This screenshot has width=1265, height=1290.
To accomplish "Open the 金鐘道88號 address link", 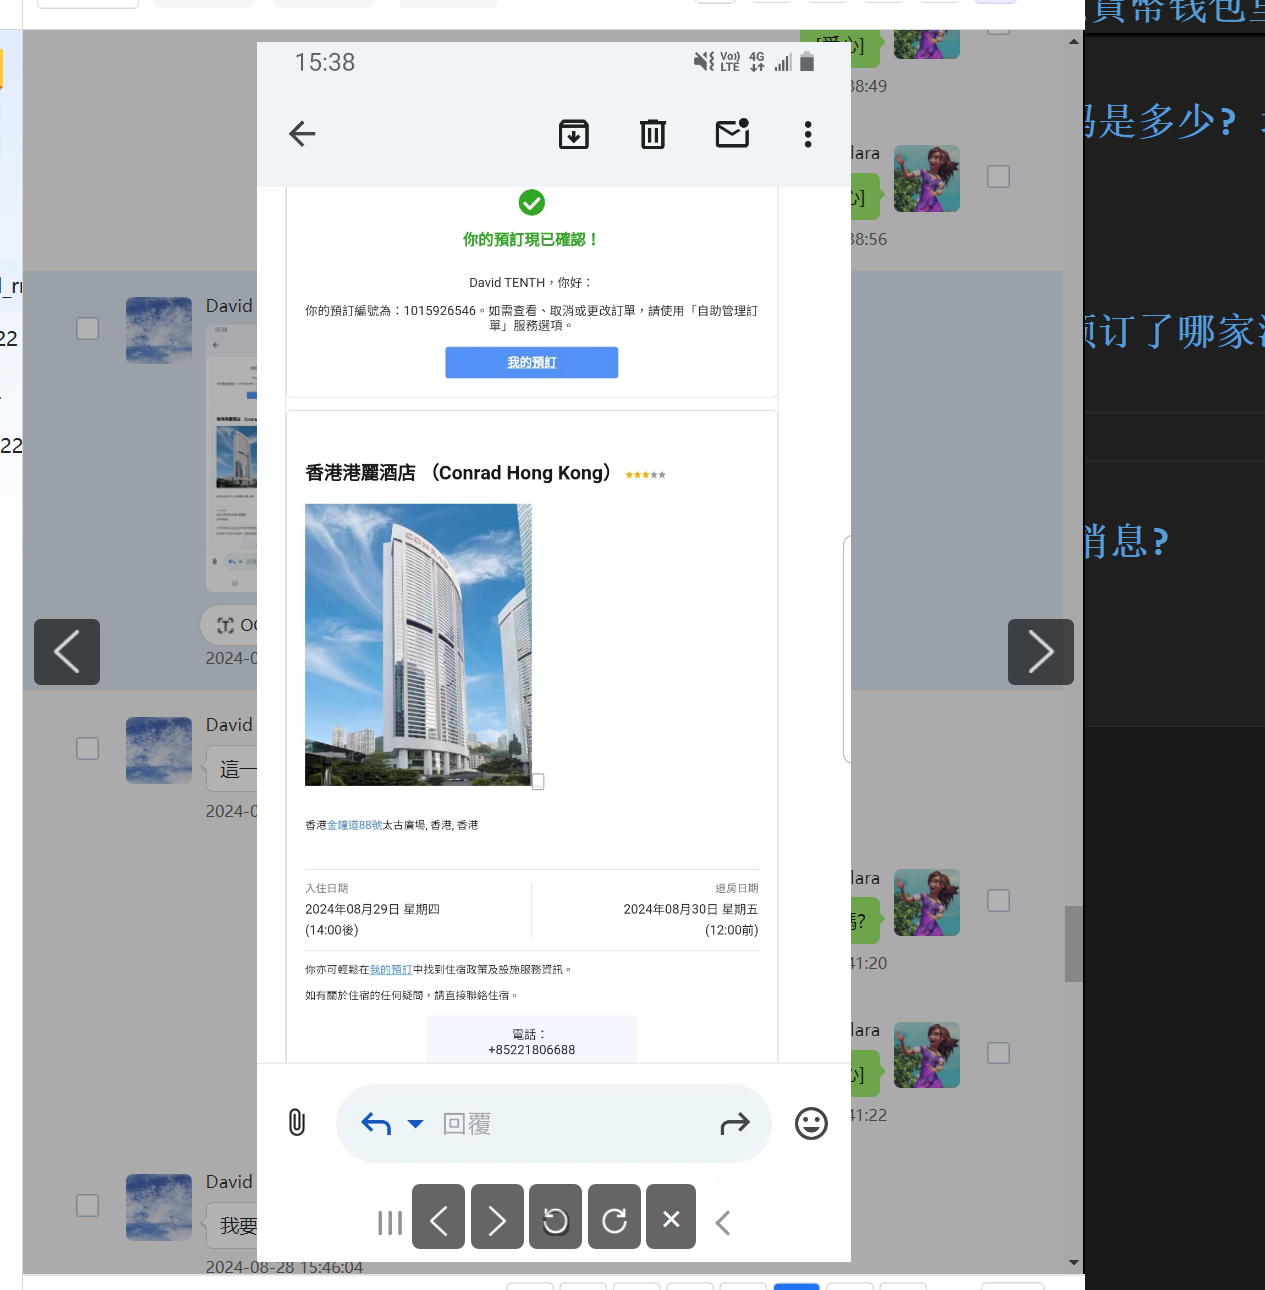I will (355, 825).
